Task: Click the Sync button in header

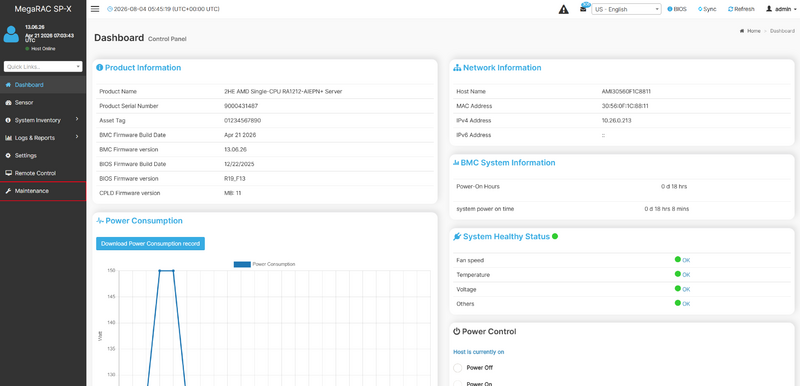Action: 707,9
